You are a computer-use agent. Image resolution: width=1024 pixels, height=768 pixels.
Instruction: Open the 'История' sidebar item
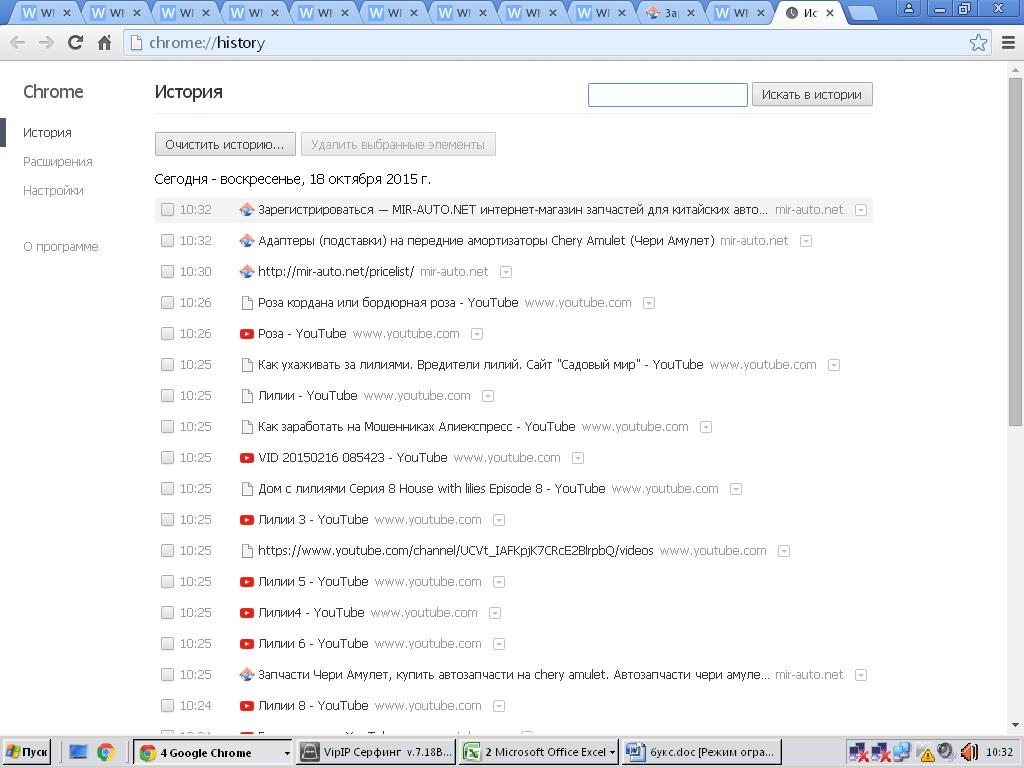pos(47,133)
